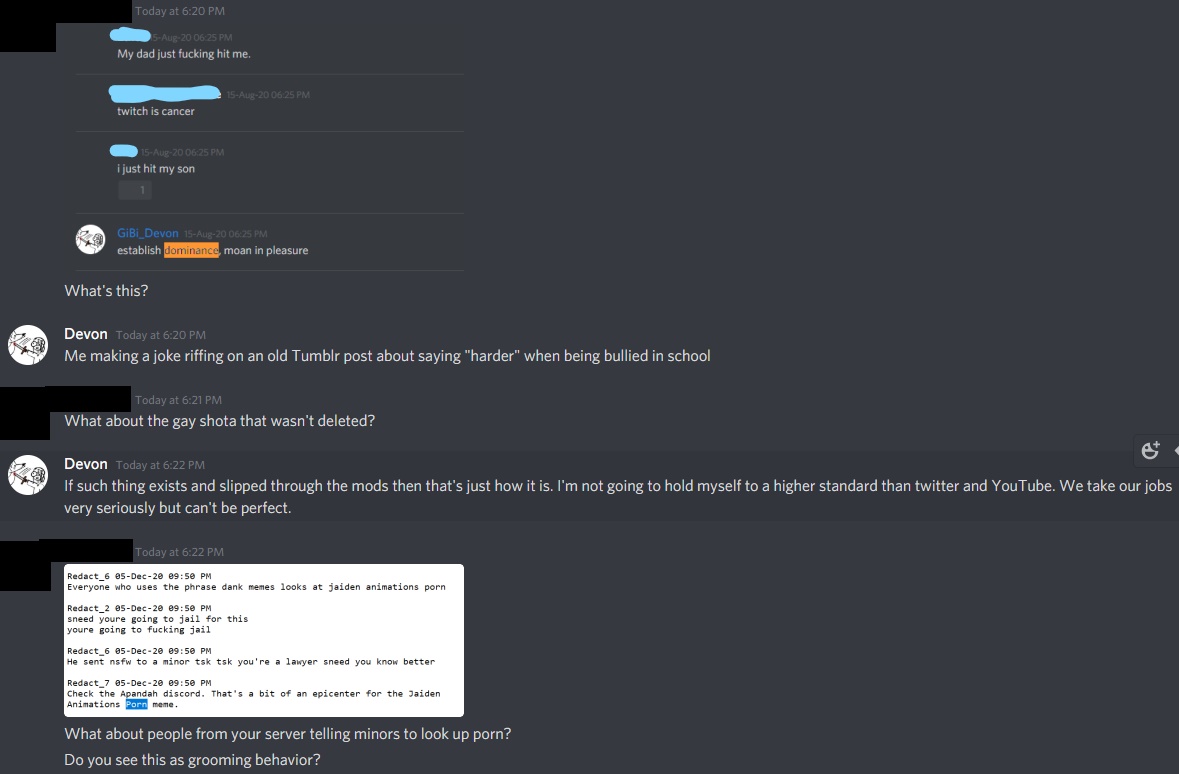This screenshot has width=1179, height=774.
Task: Click the "My dad just fucking hit me" quote
Action: click(183, 54)
